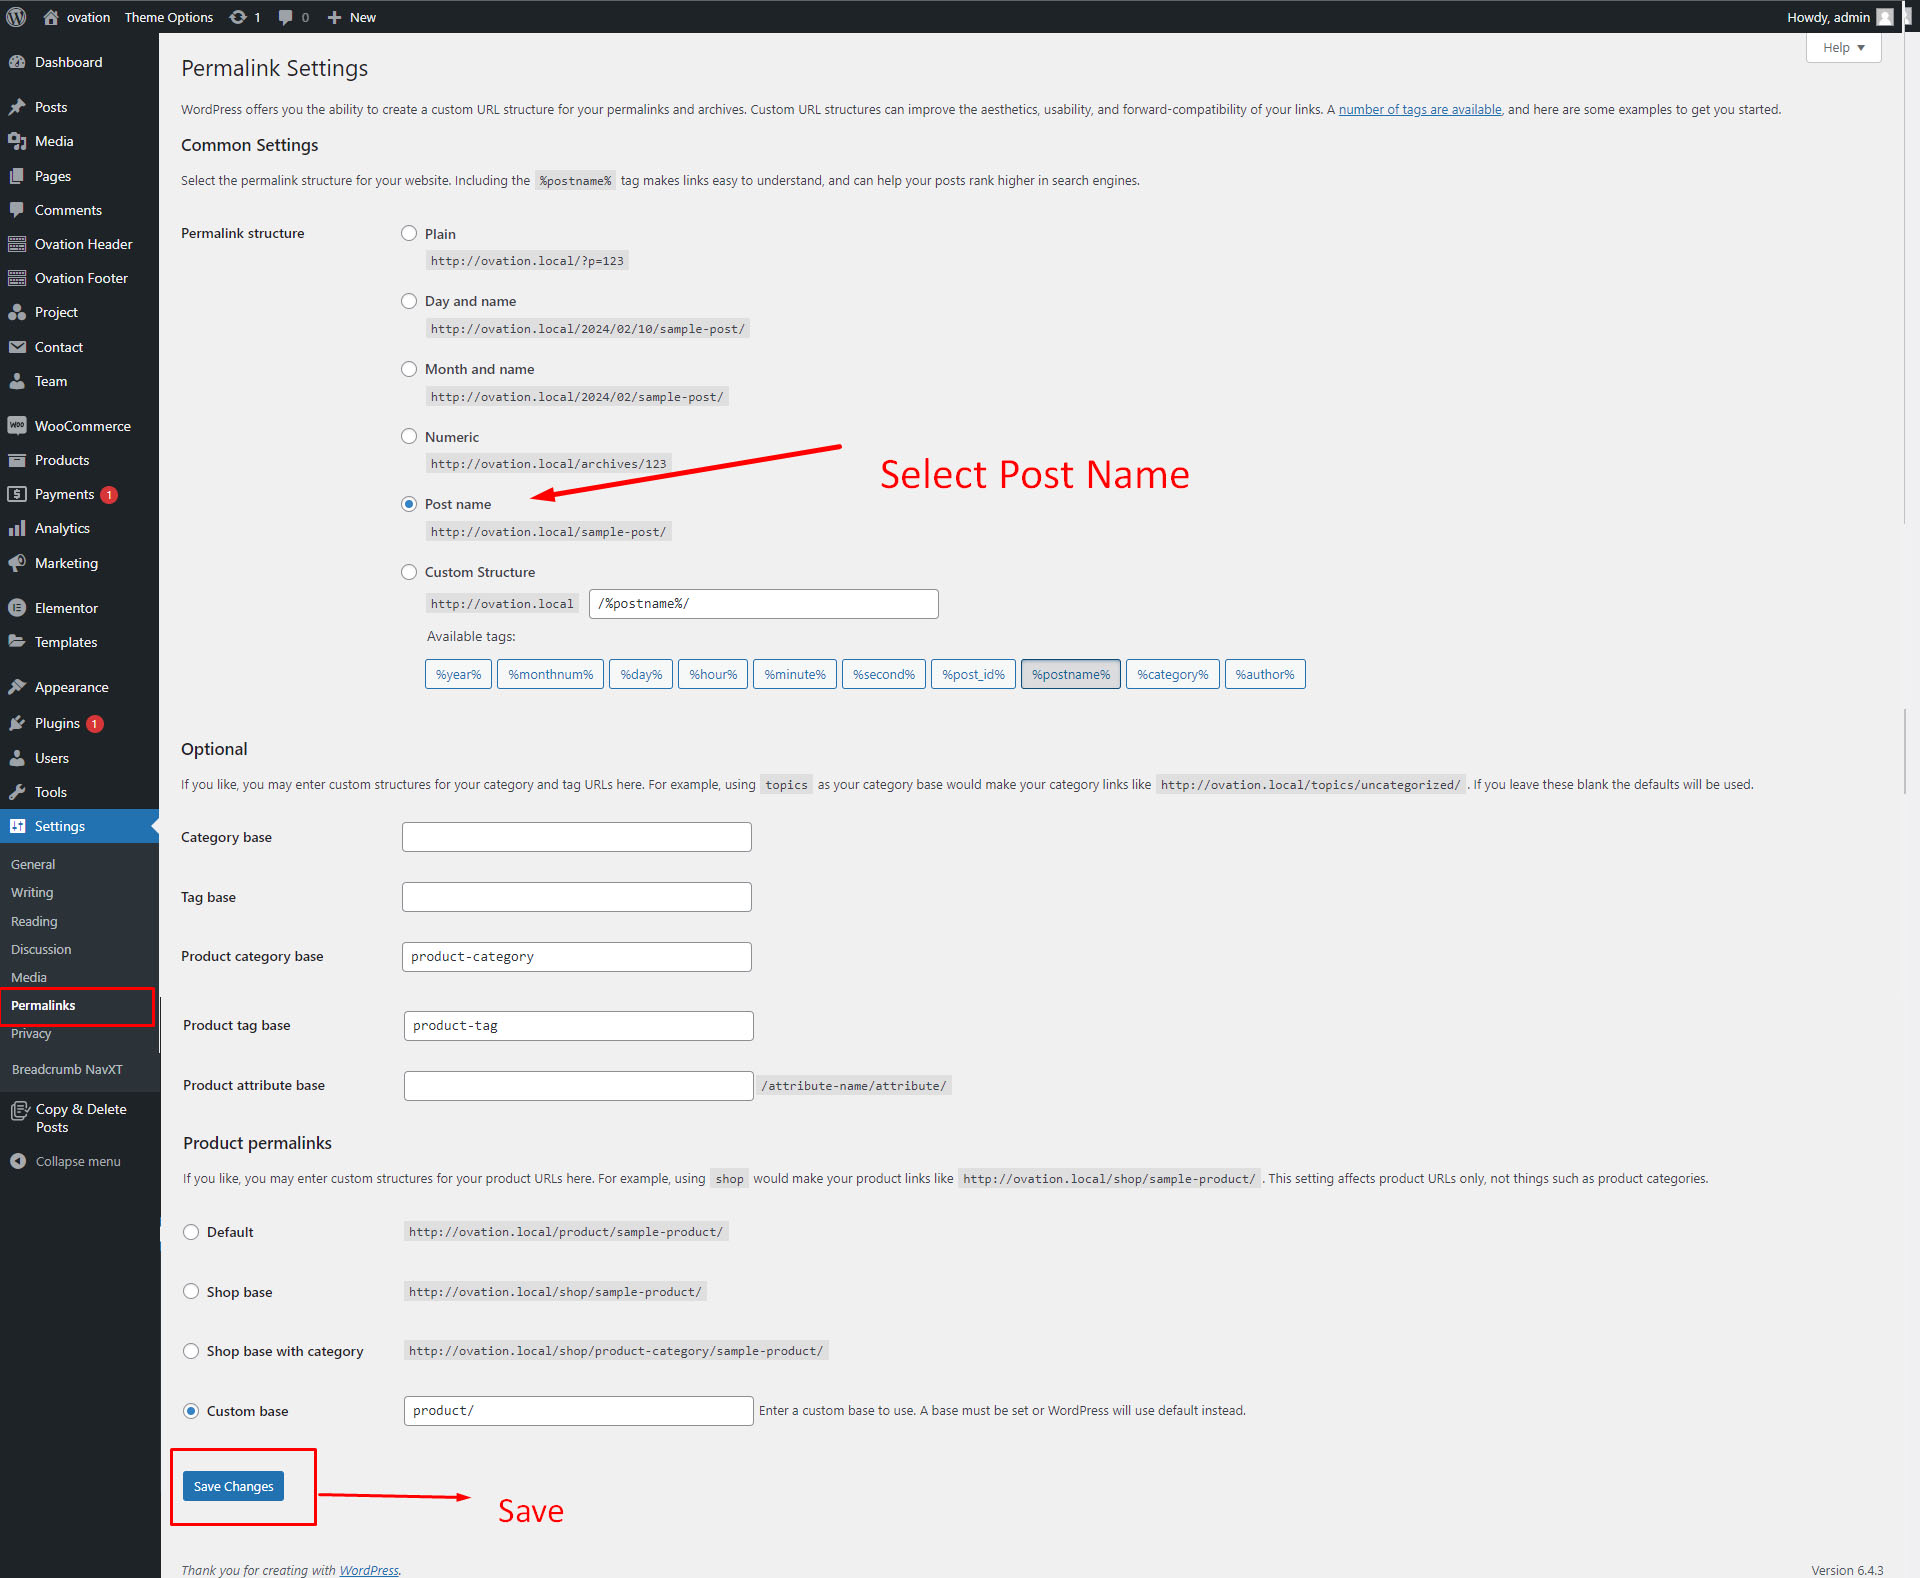Click the Marketing megaphone icon

coord(17,563)
